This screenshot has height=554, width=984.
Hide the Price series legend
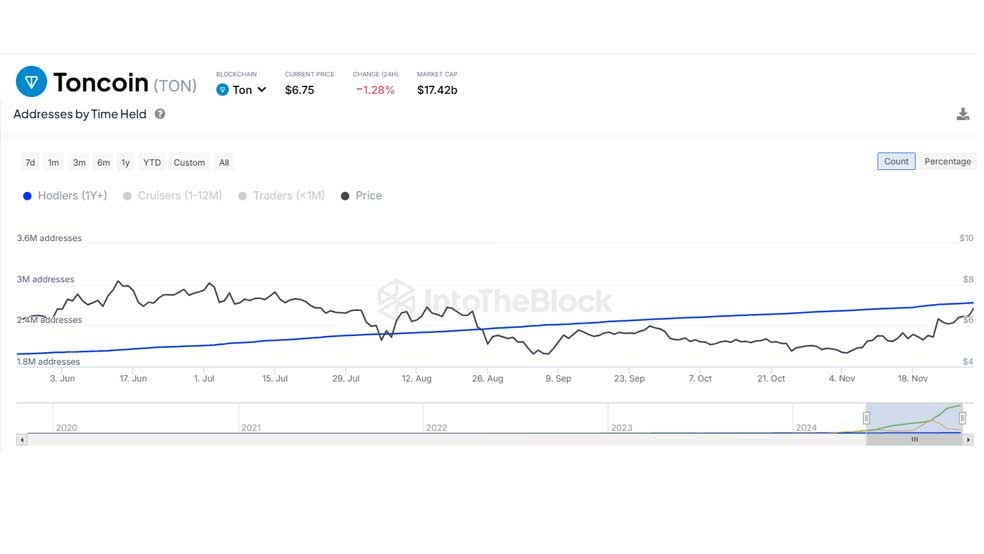(x=361, y=196)
